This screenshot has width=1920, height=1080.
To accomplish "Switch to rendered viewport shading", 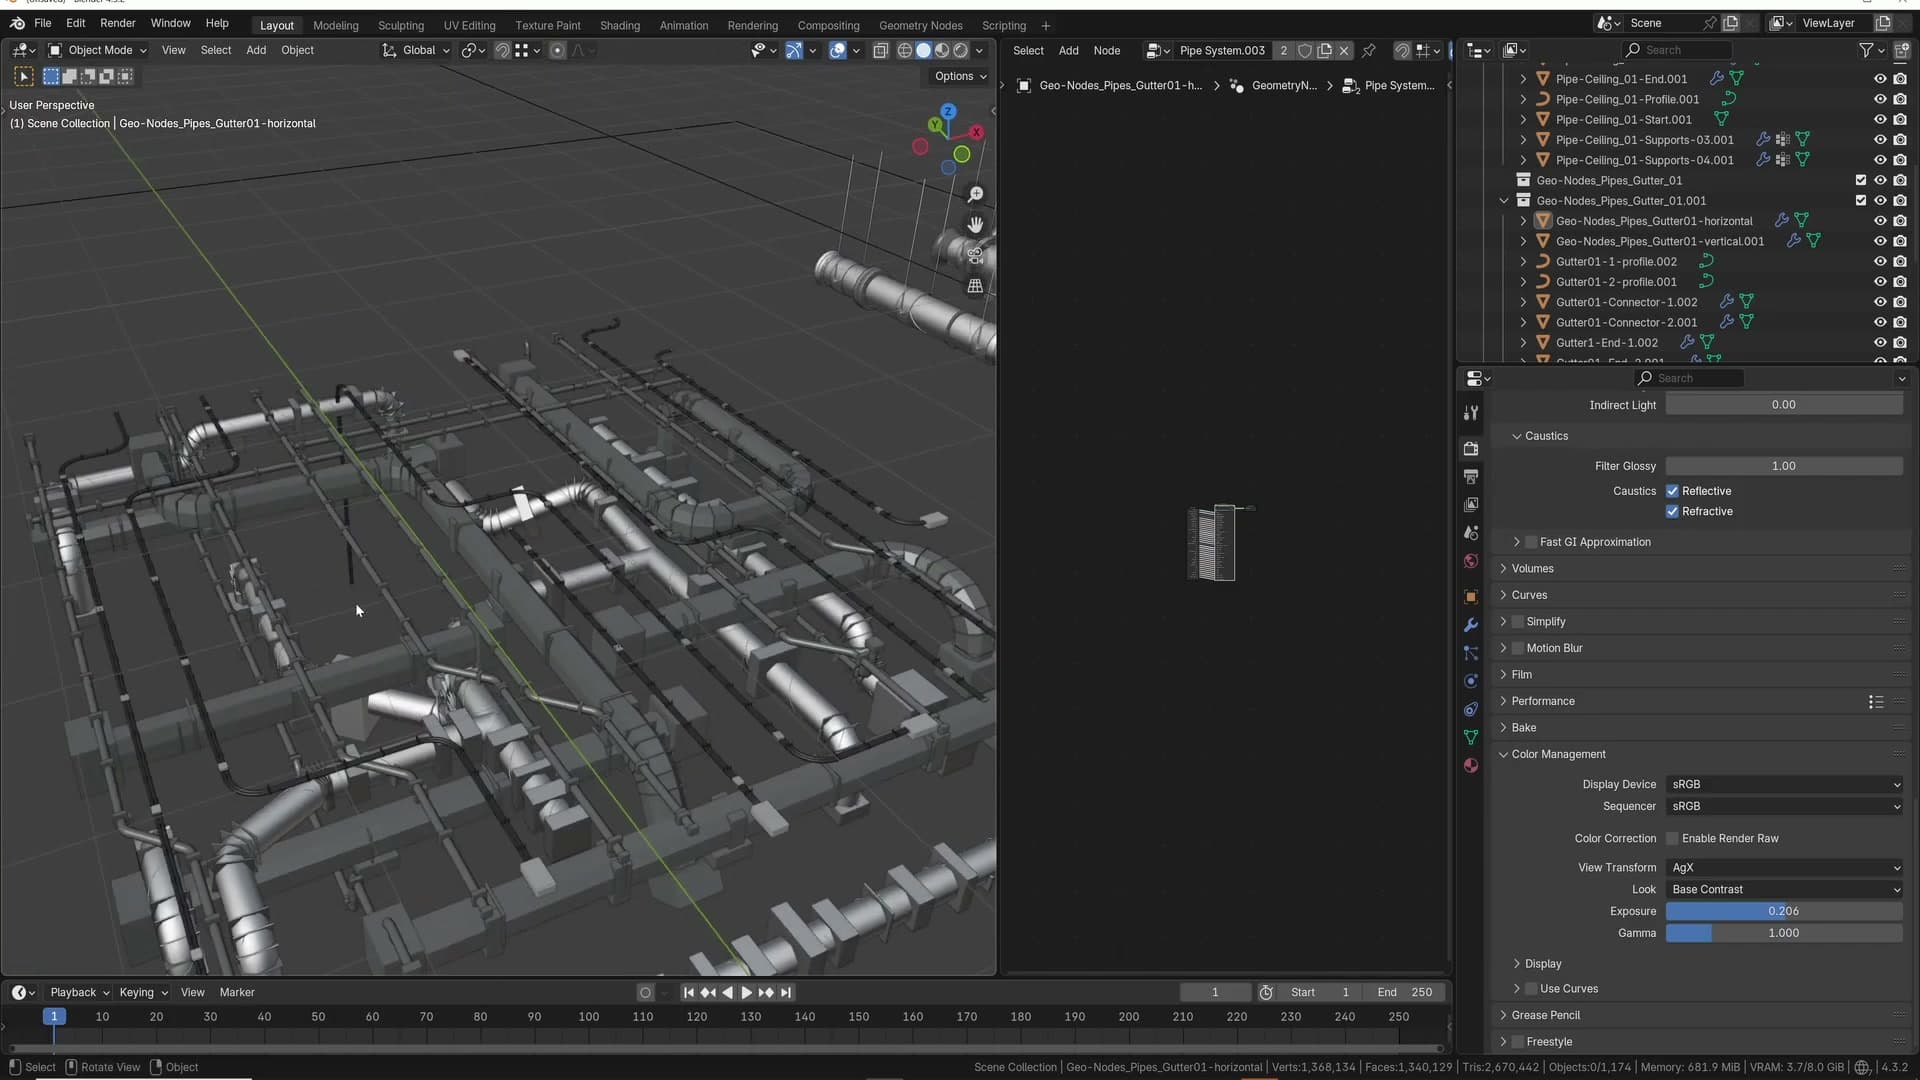I will tap(961, 50).
